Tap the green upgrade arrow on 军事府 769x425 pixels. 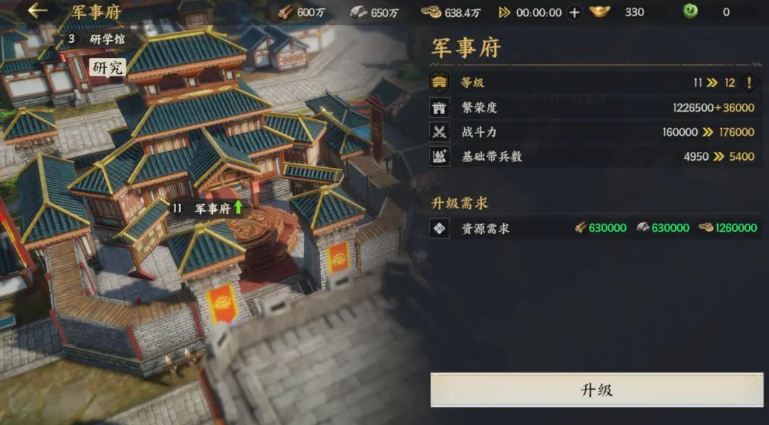[x=238, y=207]
